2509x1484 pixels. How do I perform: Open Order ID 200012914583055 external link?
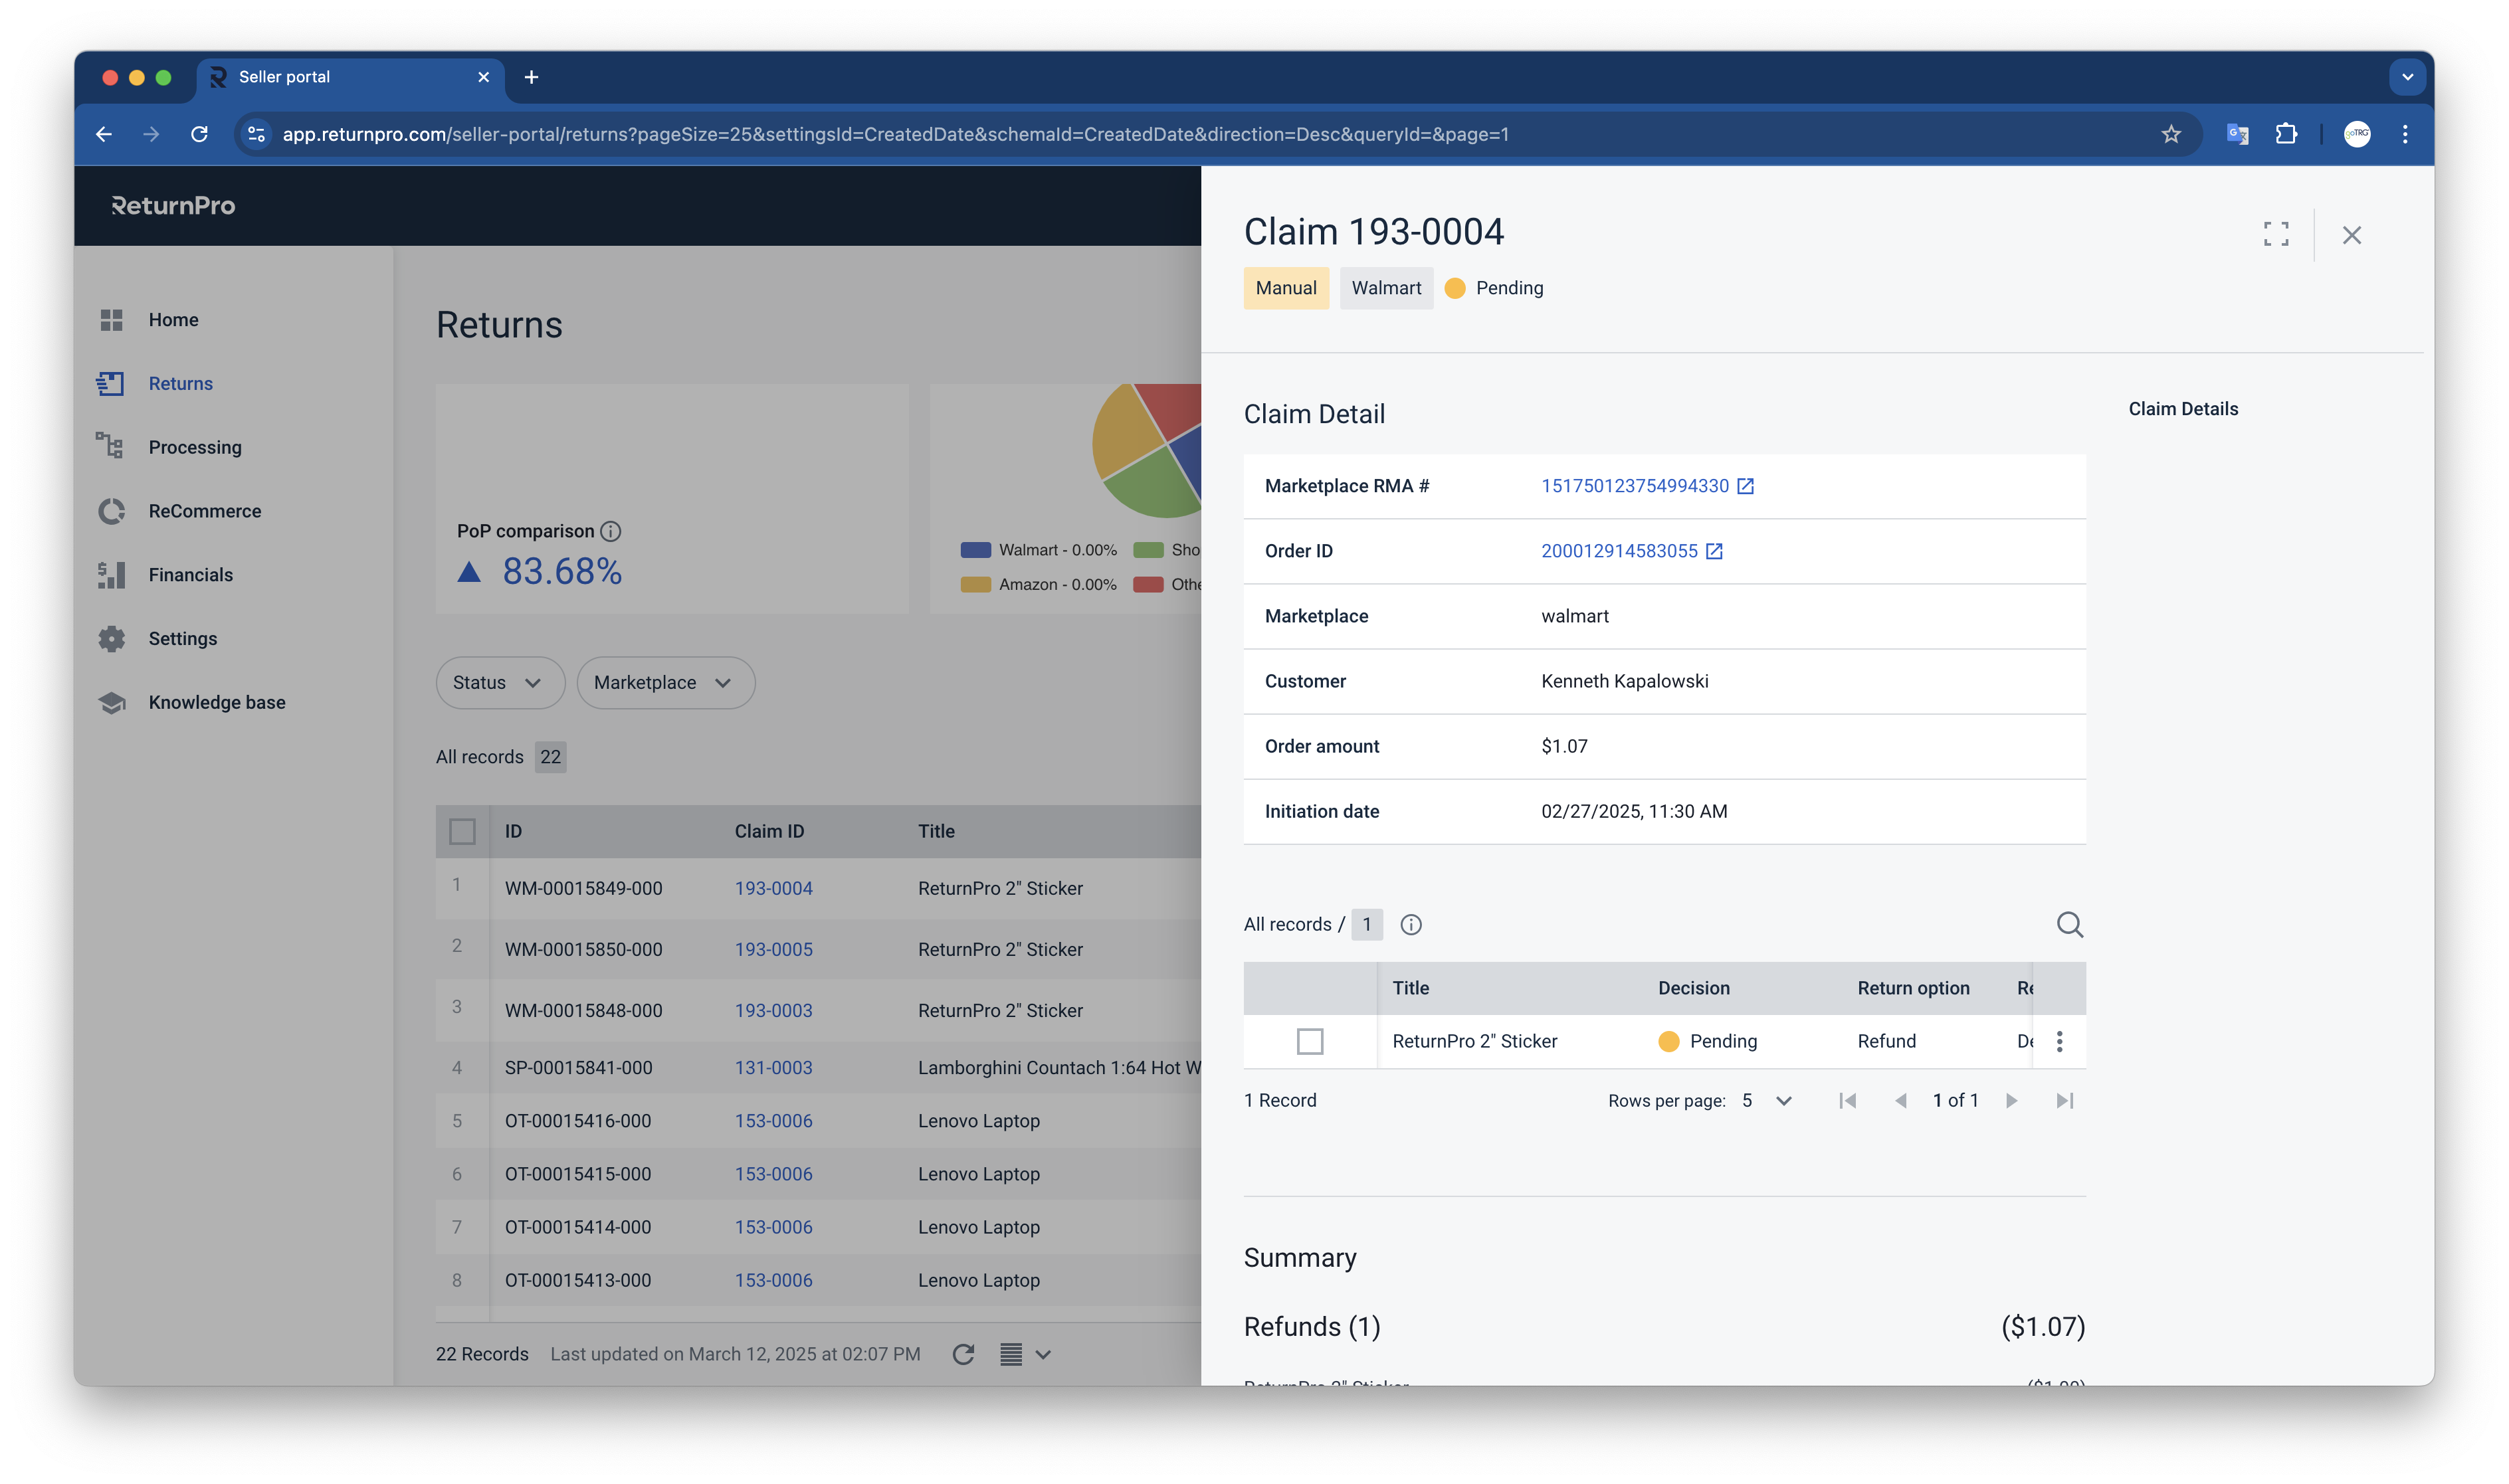point(1620,550)
